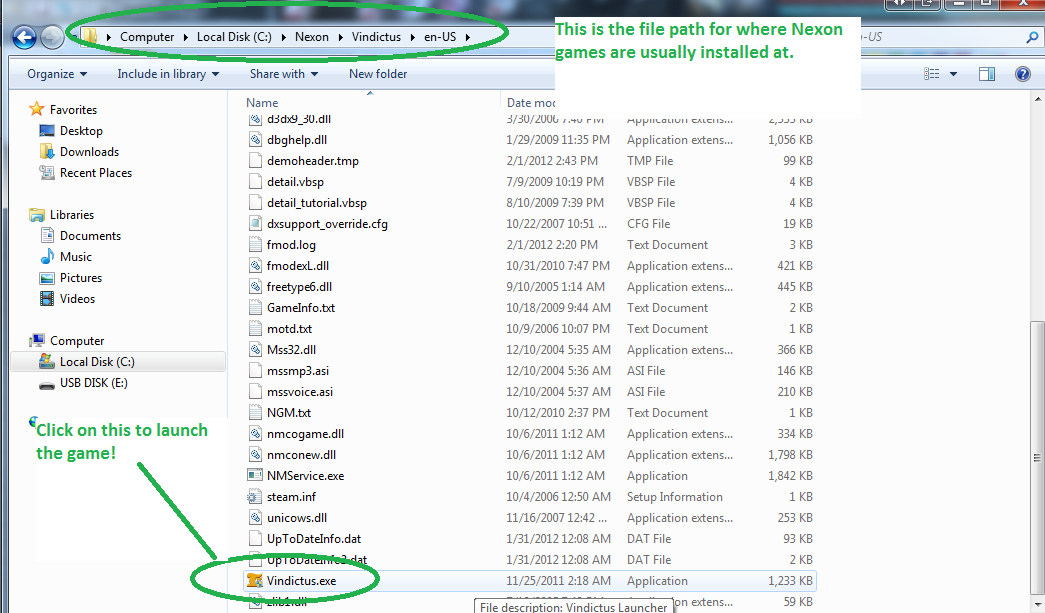This screenshot has height=613, width=1045.
Task: Click the Vindictus.exe application icon
Action: (255, 580)
